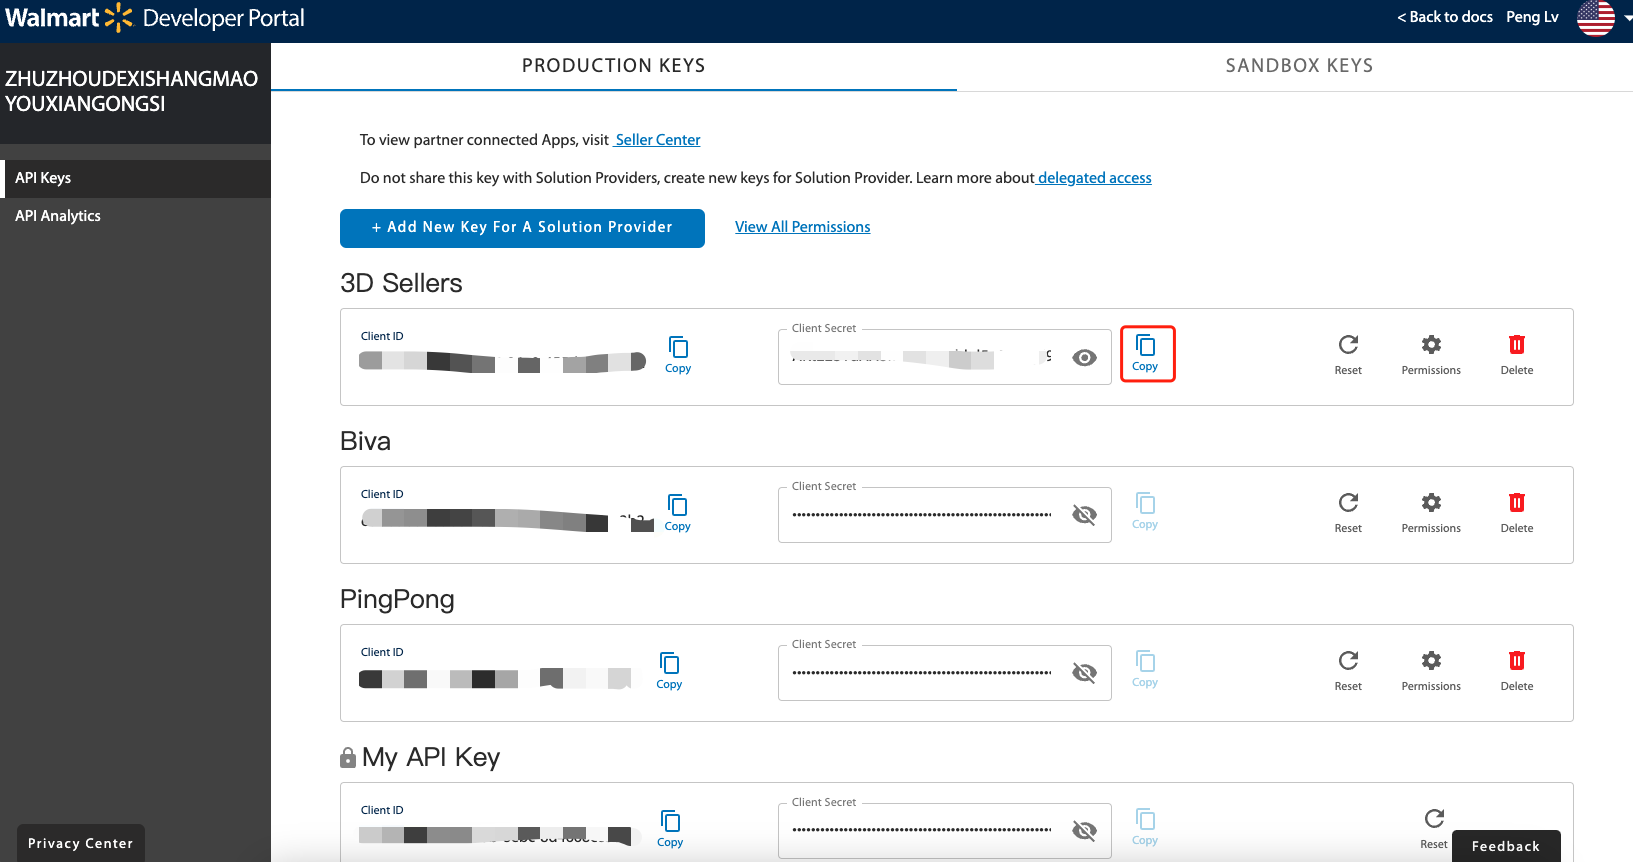
Task: Open Permissions for PingPong
Action: click(1431, 671)
